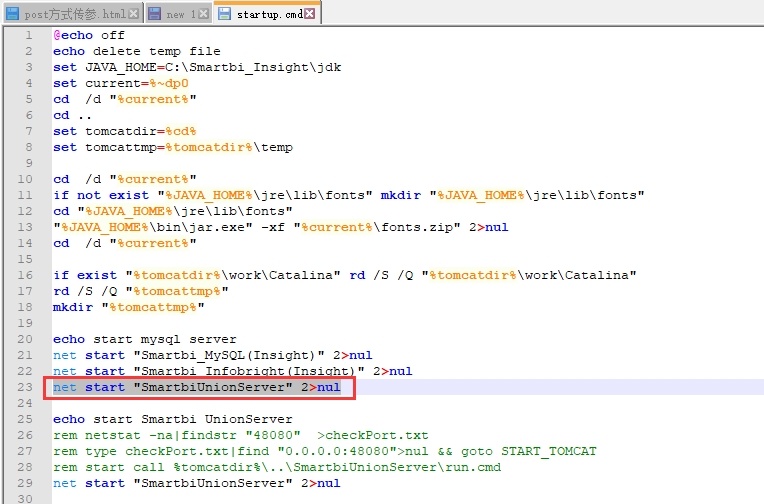The image size is (764, 504).
Task: Click the 'rem netstat -na|findstr' line
Action: click(240, 435)
